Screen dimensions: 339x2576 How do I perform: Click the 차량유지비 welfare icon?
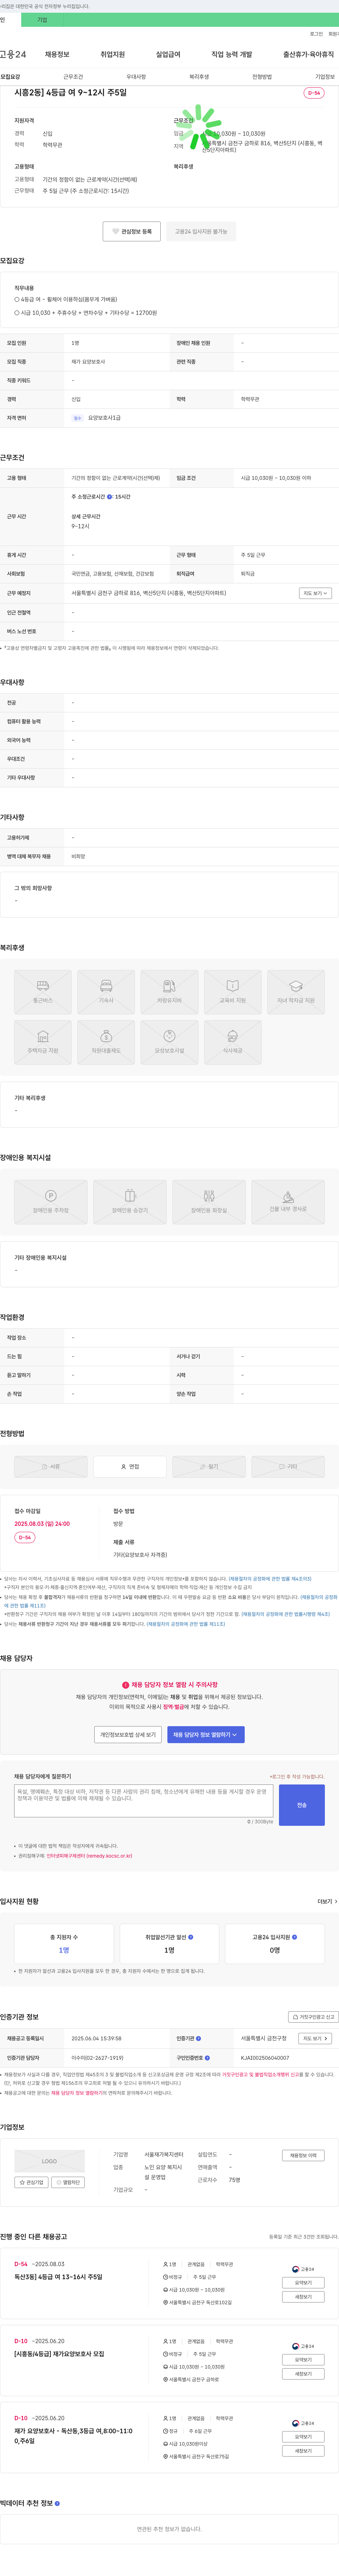pos(169,992)
